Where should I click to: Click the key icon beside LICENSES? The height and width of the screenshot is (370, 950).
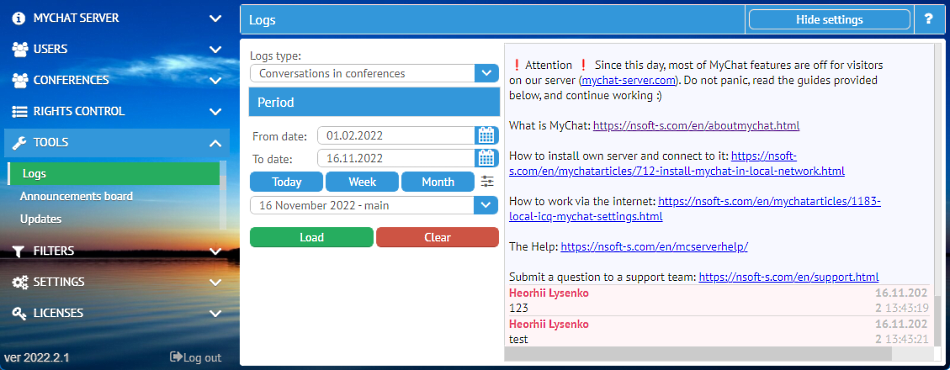pos(20,313)
